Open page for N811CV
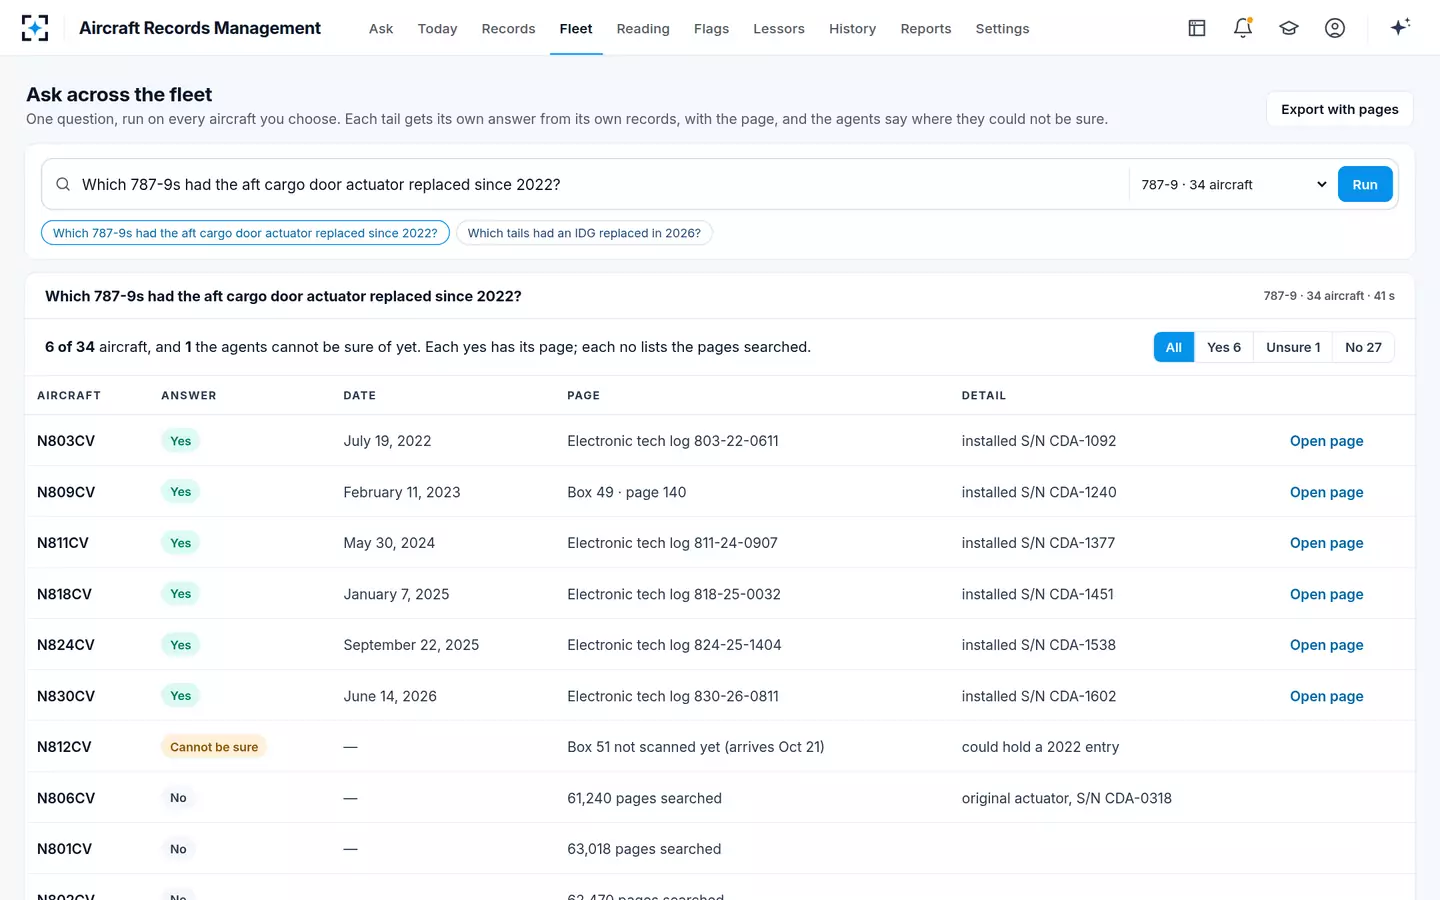Viewport: 1440px width, 900px height. [x=1326, y=543]
